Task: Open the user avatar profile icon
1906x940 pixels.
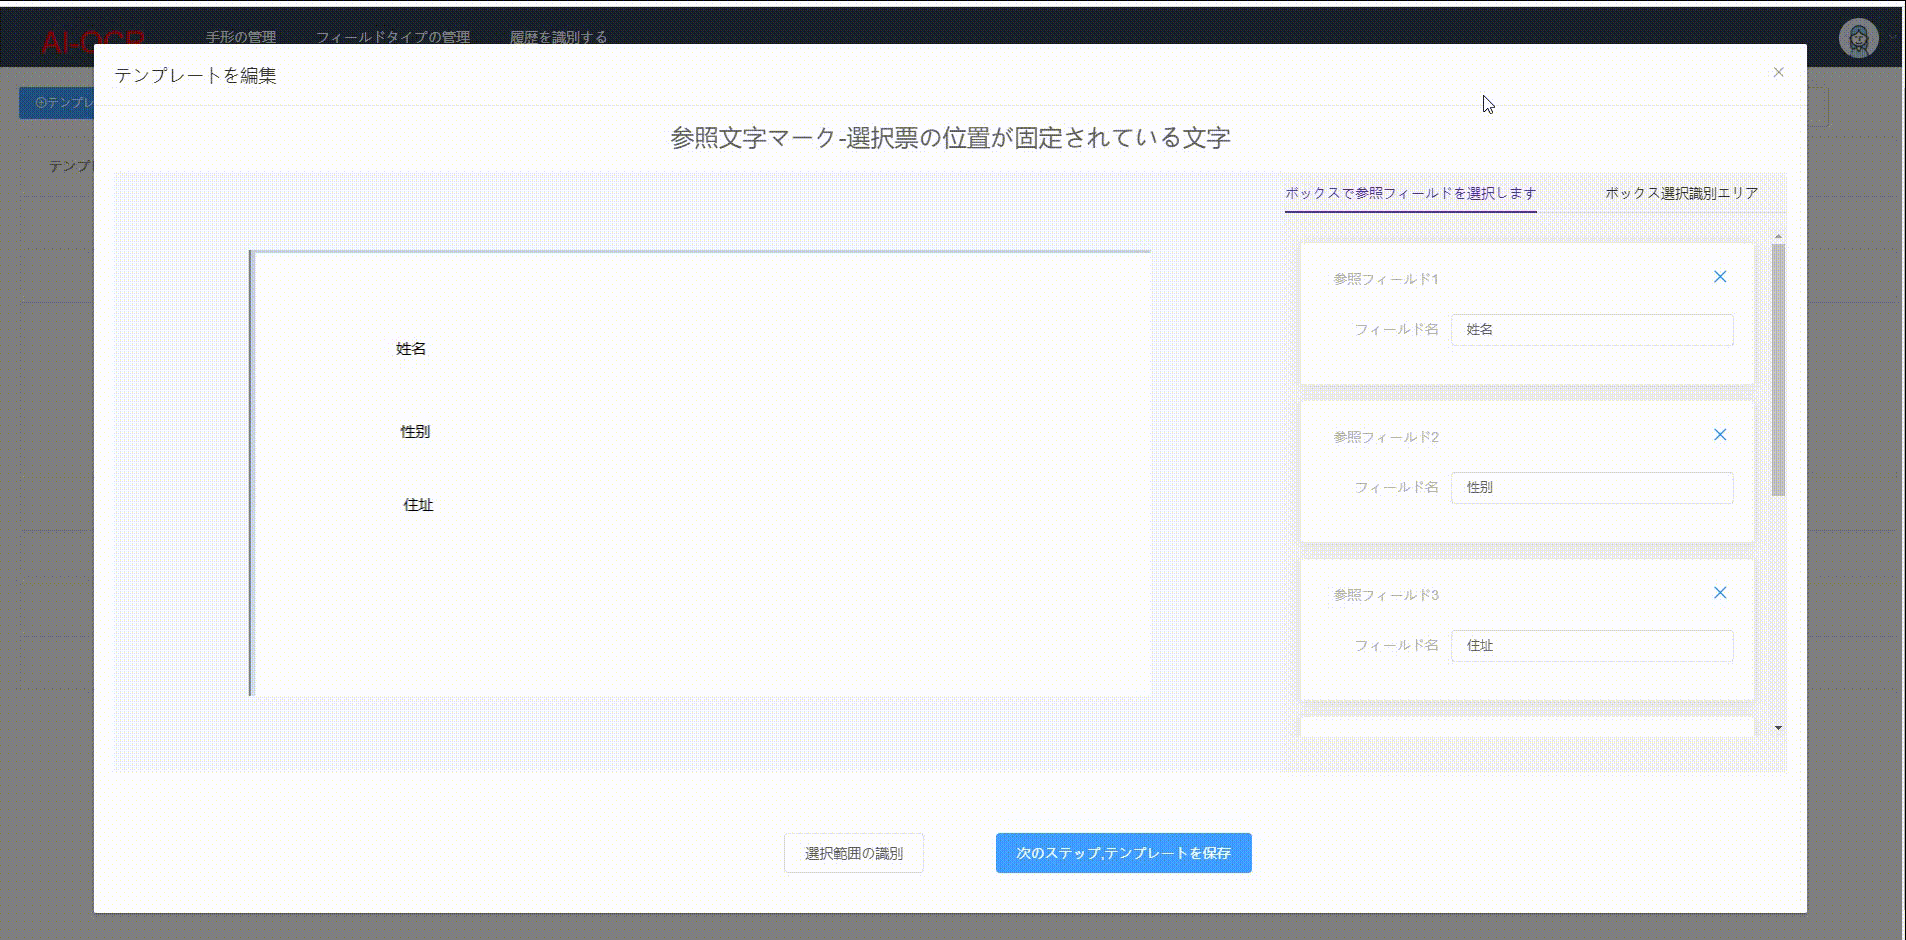Action: coord(1858,38)
